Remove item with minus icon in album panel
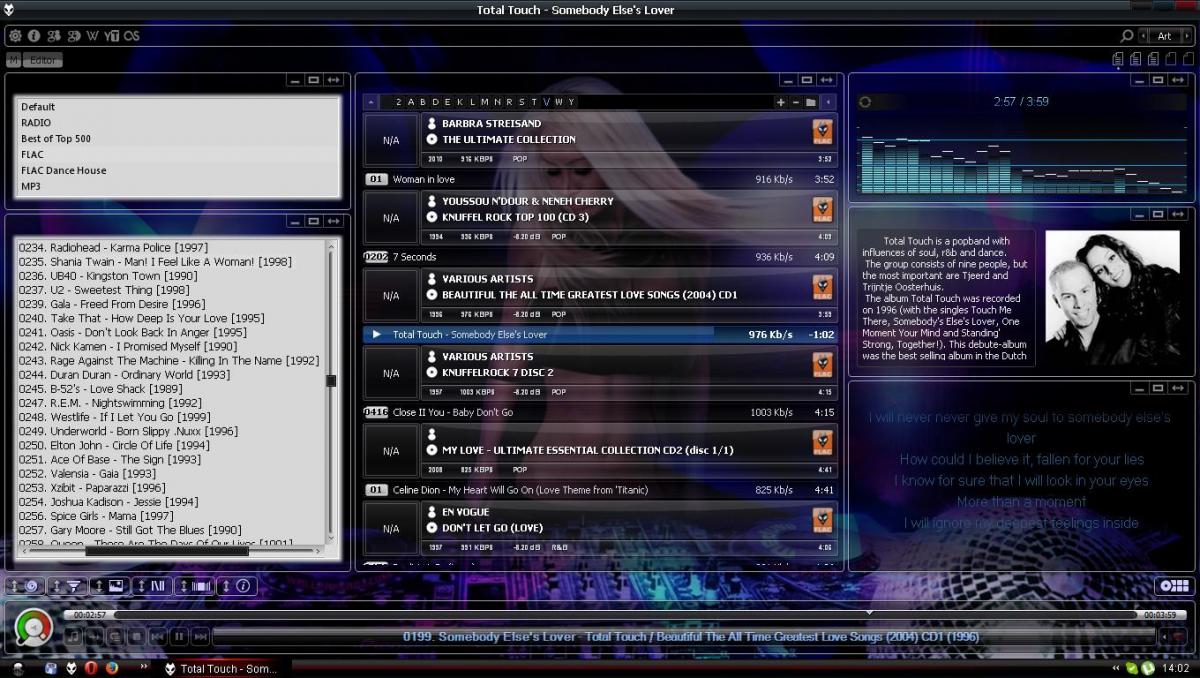 click(x=795, y=102)
